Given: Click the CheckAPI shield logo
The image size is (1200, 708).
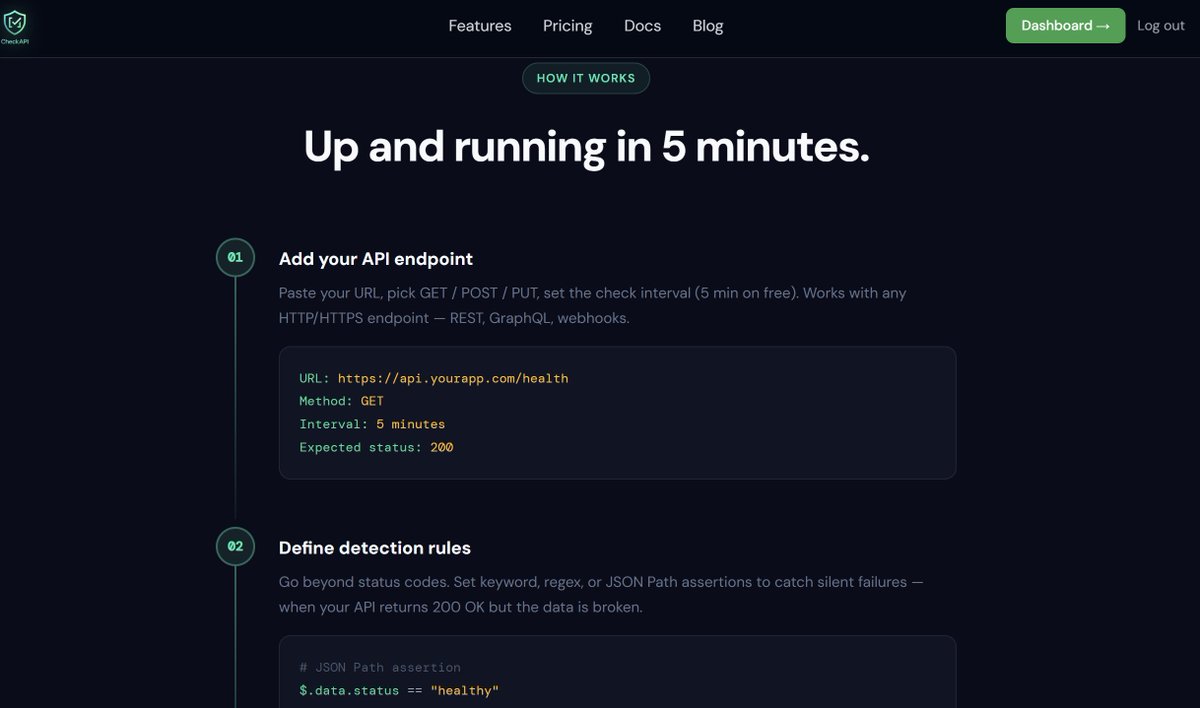Looking at the screenshot, I should click(x=15, y=25).
